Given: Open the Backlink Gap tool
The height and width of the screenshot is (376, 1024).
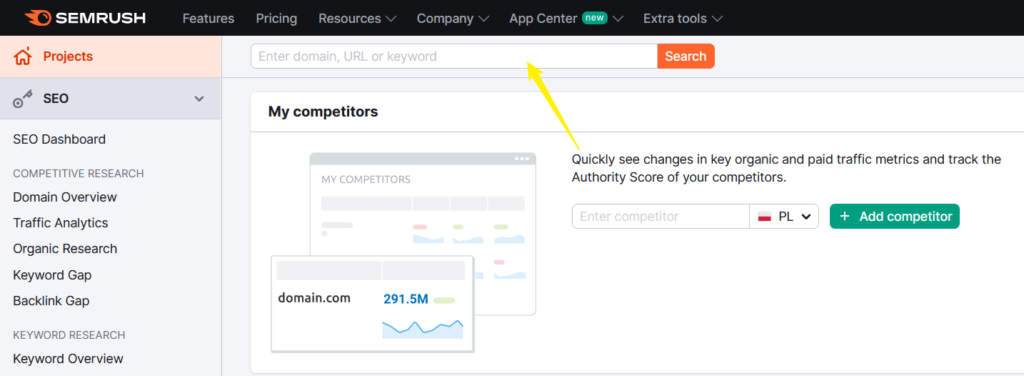Looking at the screenshot, I should 51,301.
